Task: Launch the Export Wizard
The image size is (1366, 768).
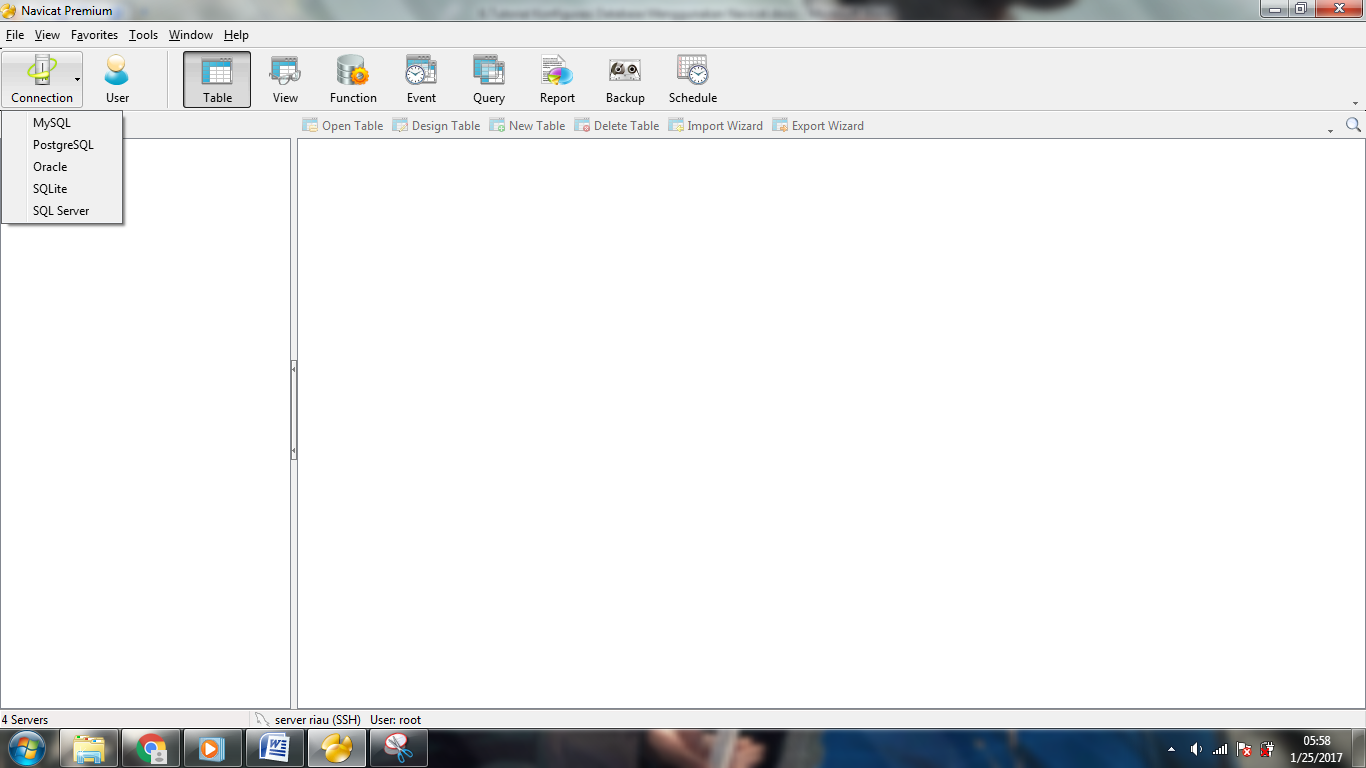Action: (818, 126)
